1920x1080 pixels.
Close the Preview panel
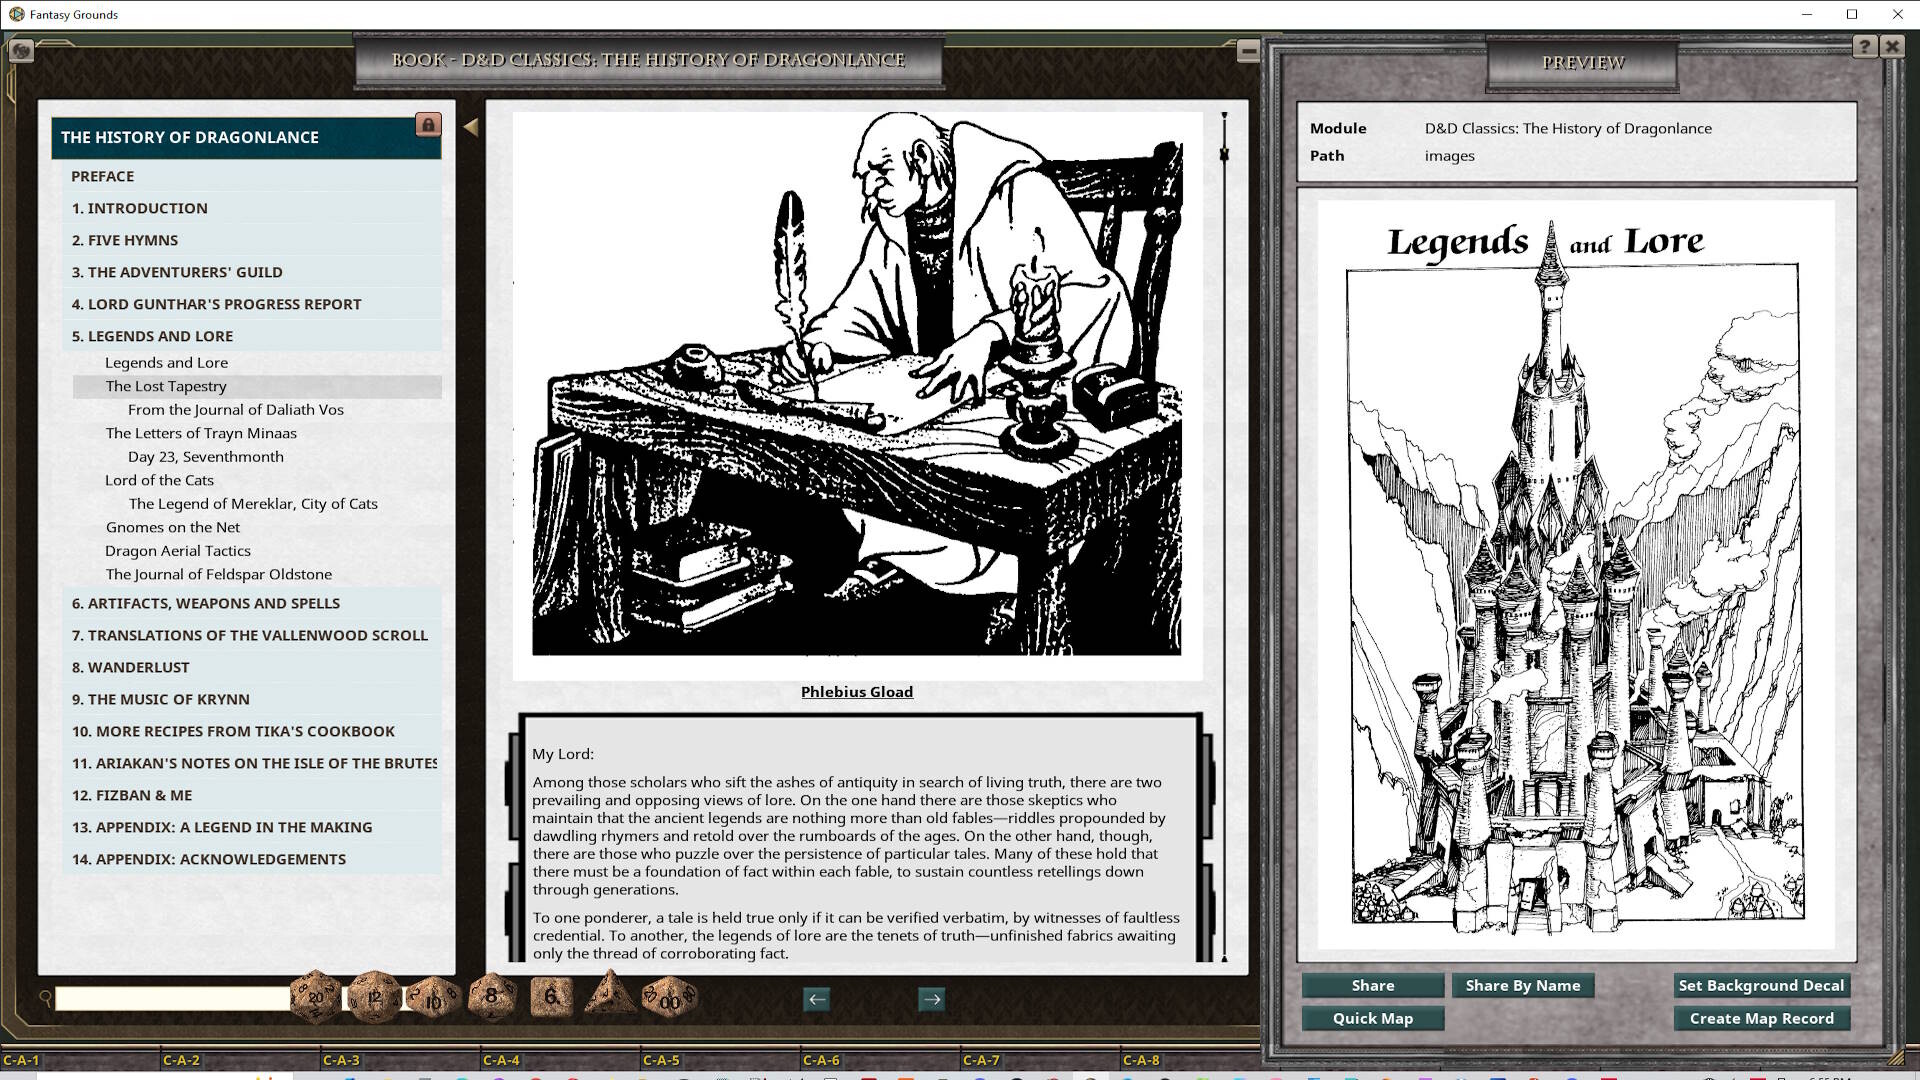coord(1891,46)
